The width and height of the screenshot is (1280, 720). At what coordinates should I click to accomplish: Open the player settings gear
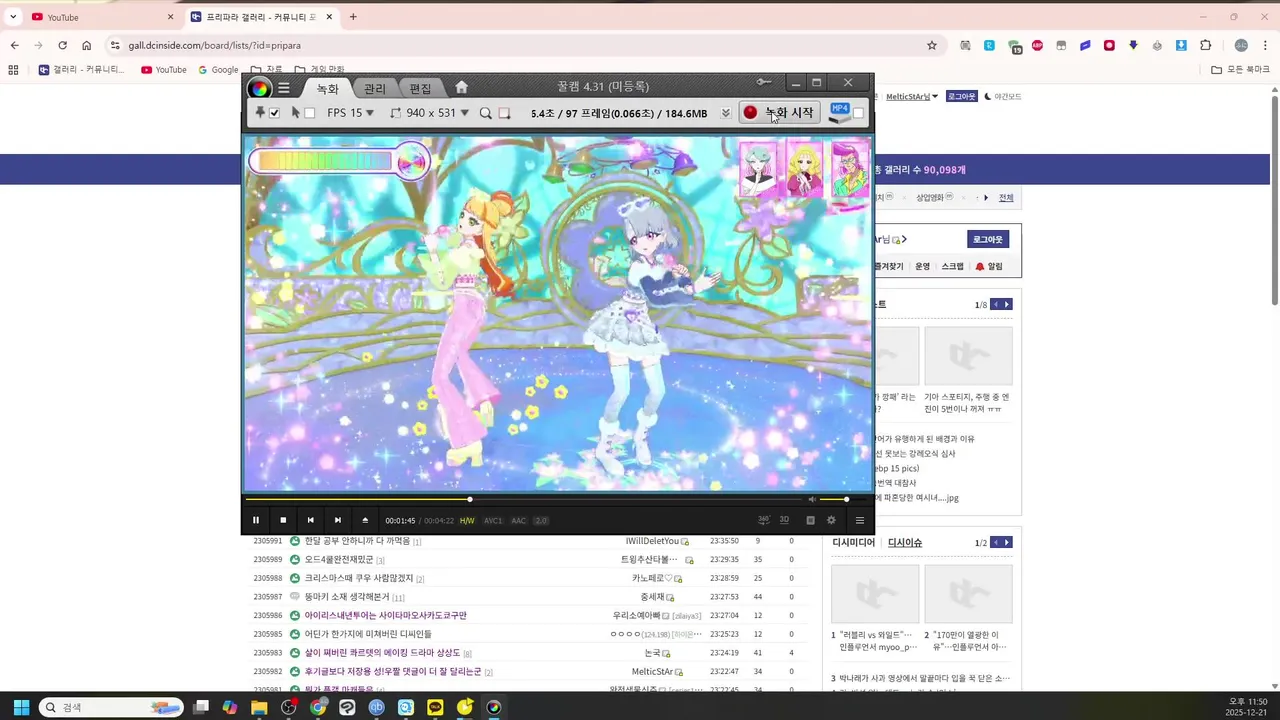(831, 520)
